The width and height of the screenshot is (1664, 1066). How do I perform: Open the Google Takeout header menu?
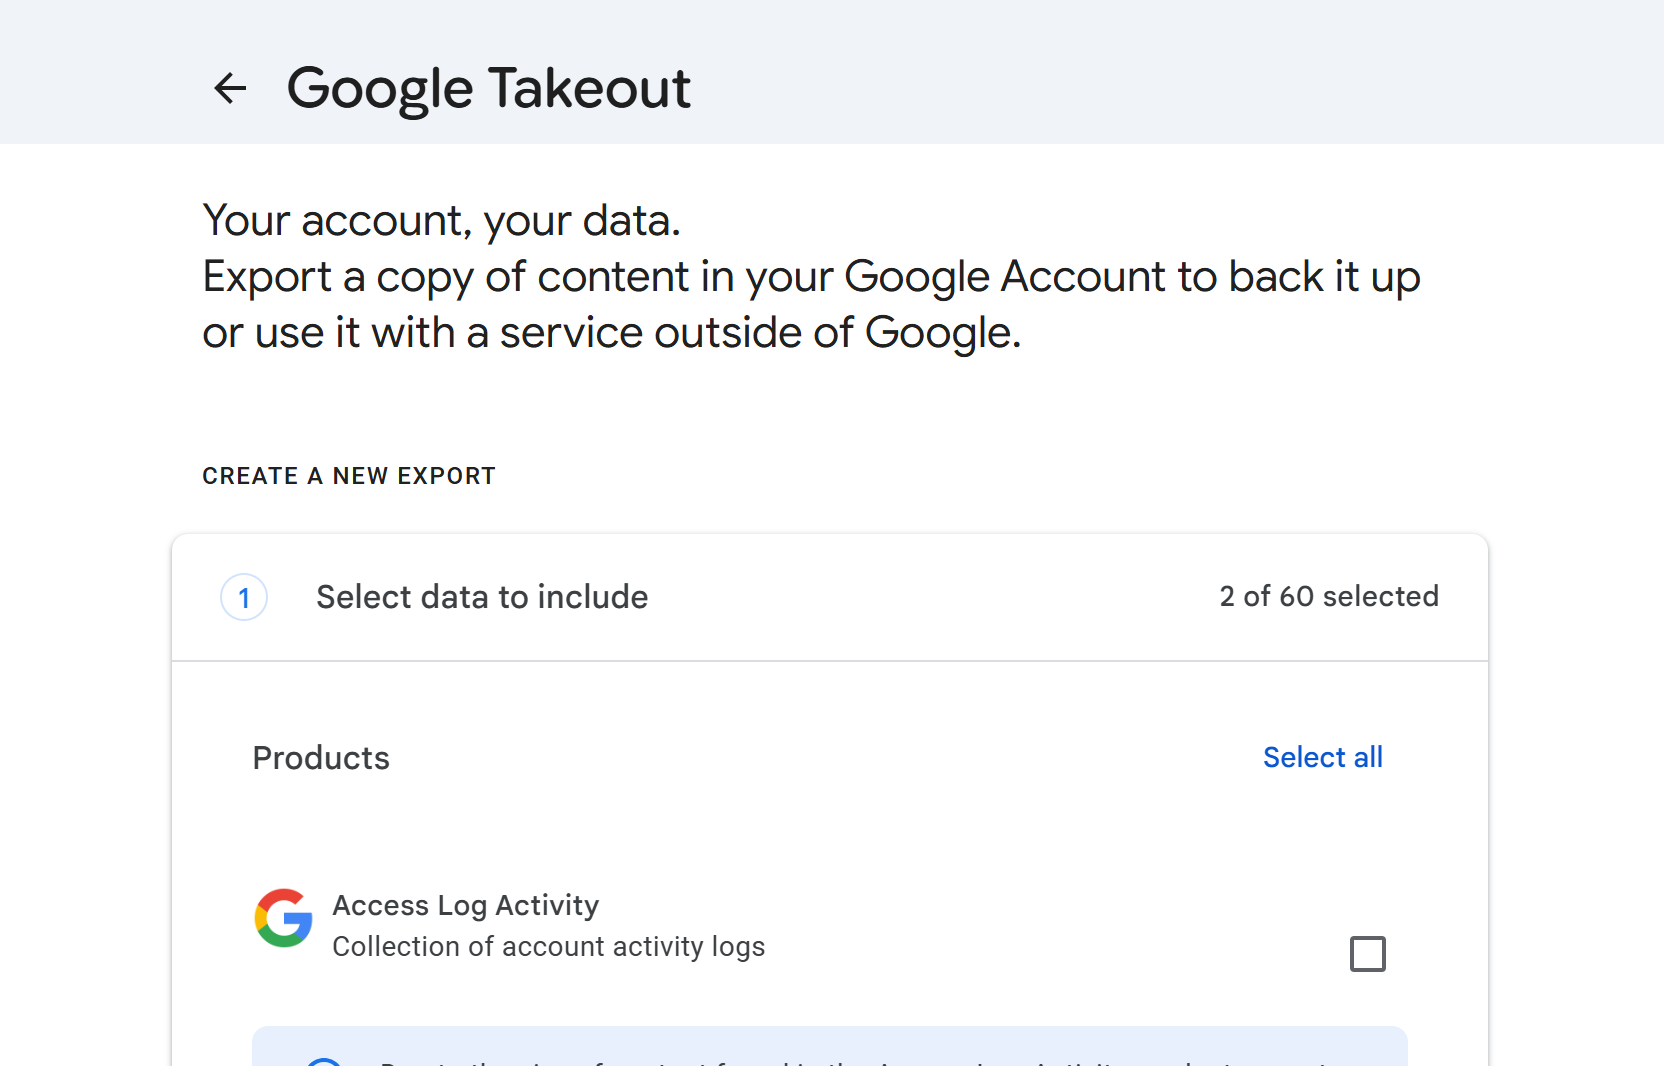489,88
